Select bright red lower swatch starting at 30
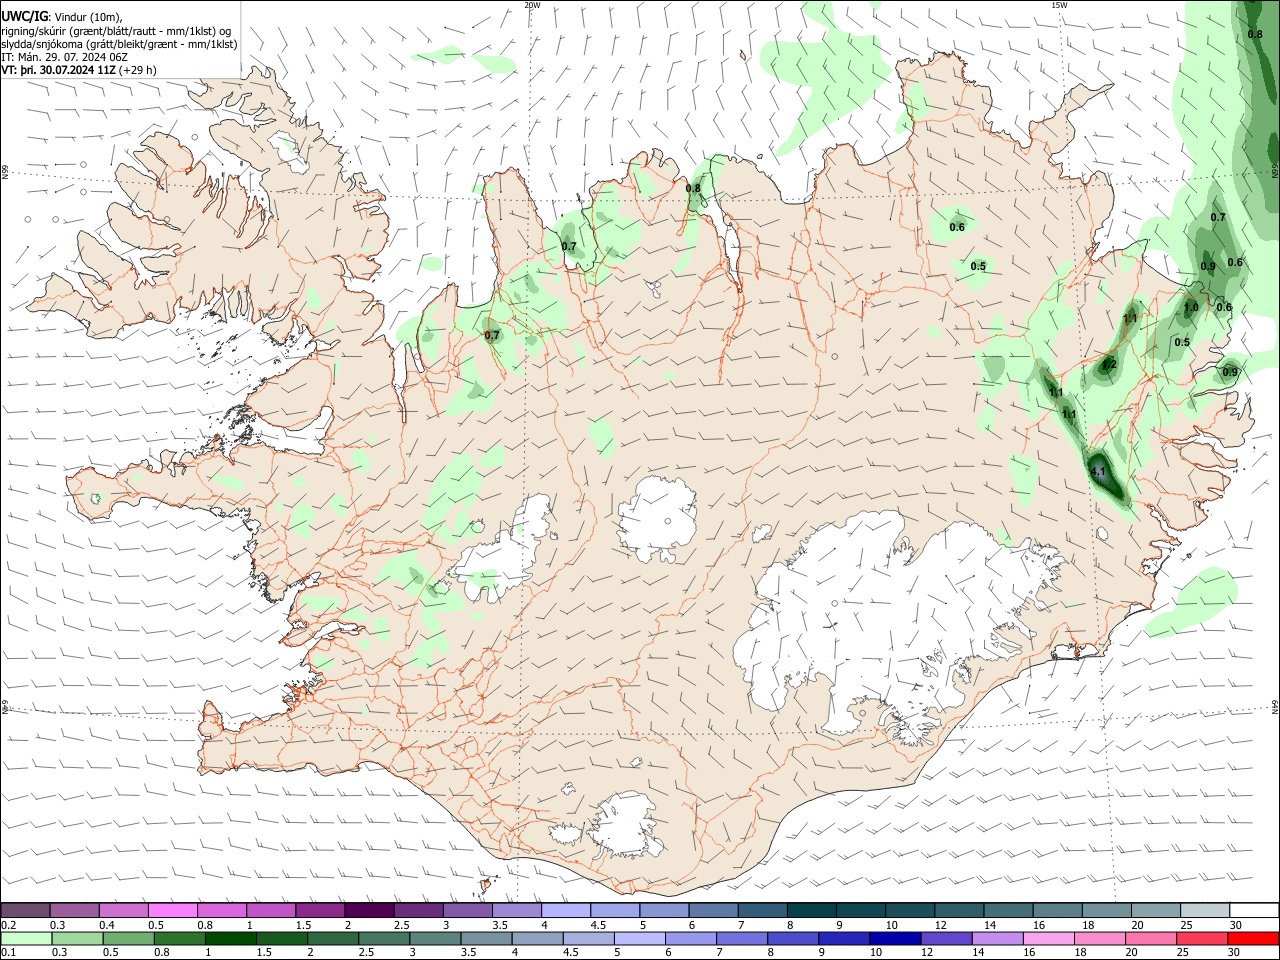 point(1253,938)
